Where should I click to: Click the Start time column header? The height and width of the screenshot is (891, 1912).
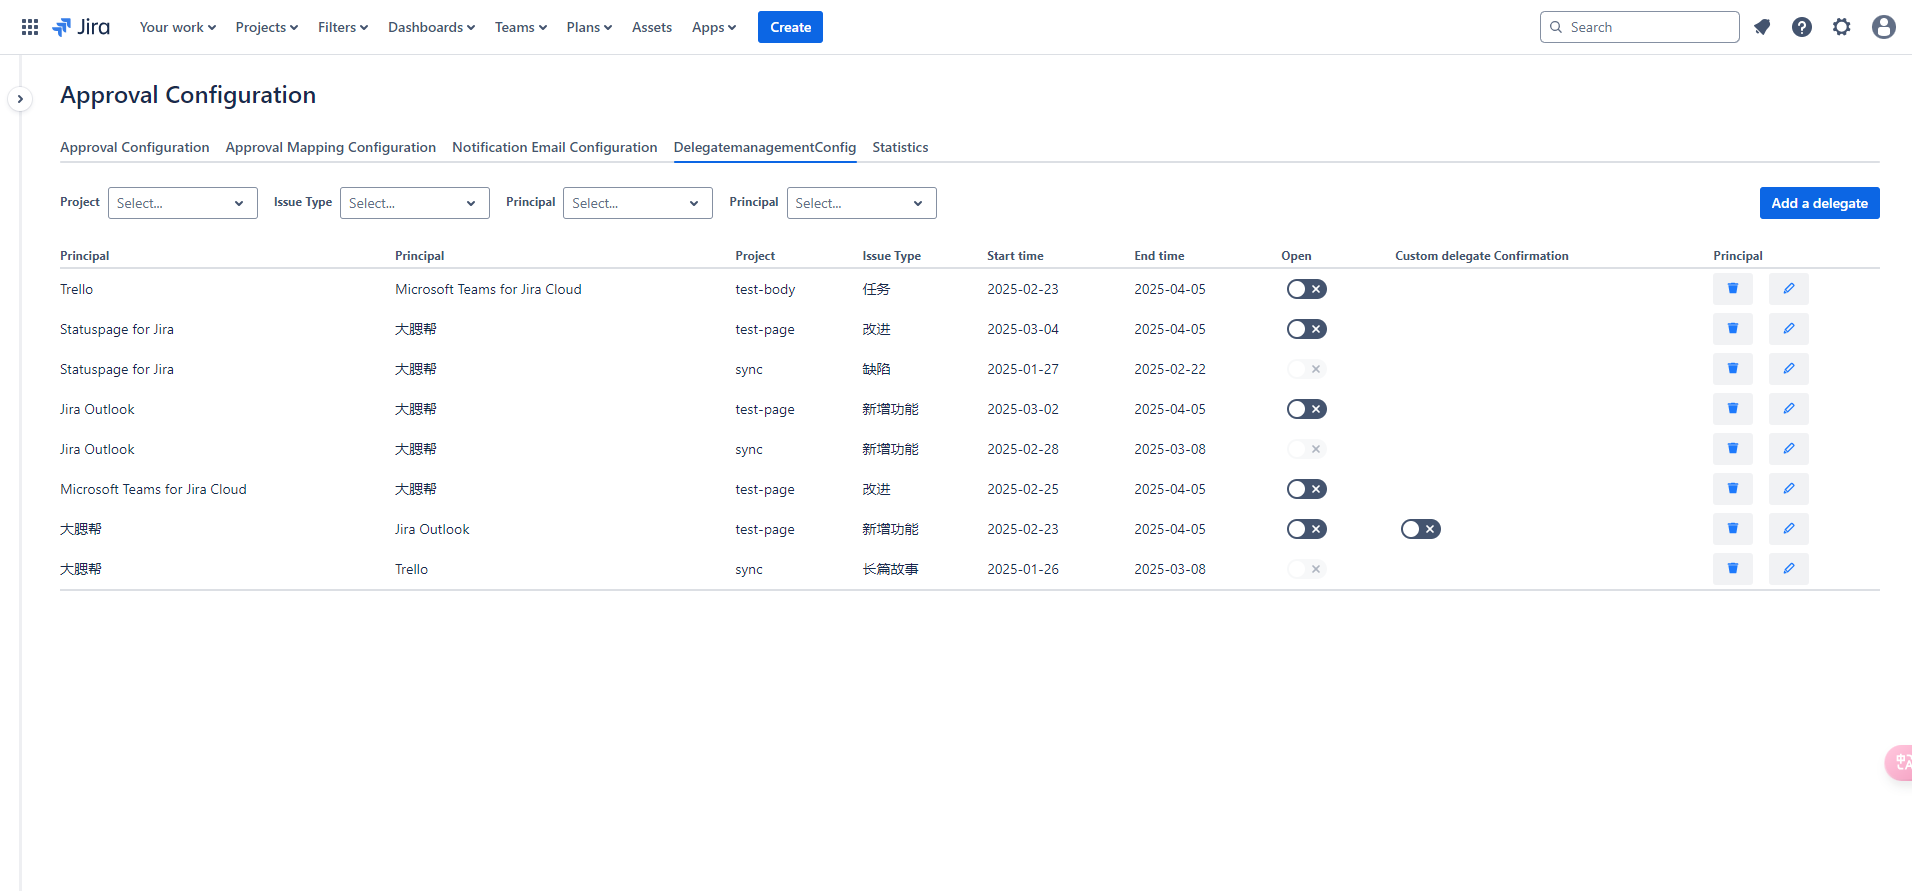pos(1015,256)
